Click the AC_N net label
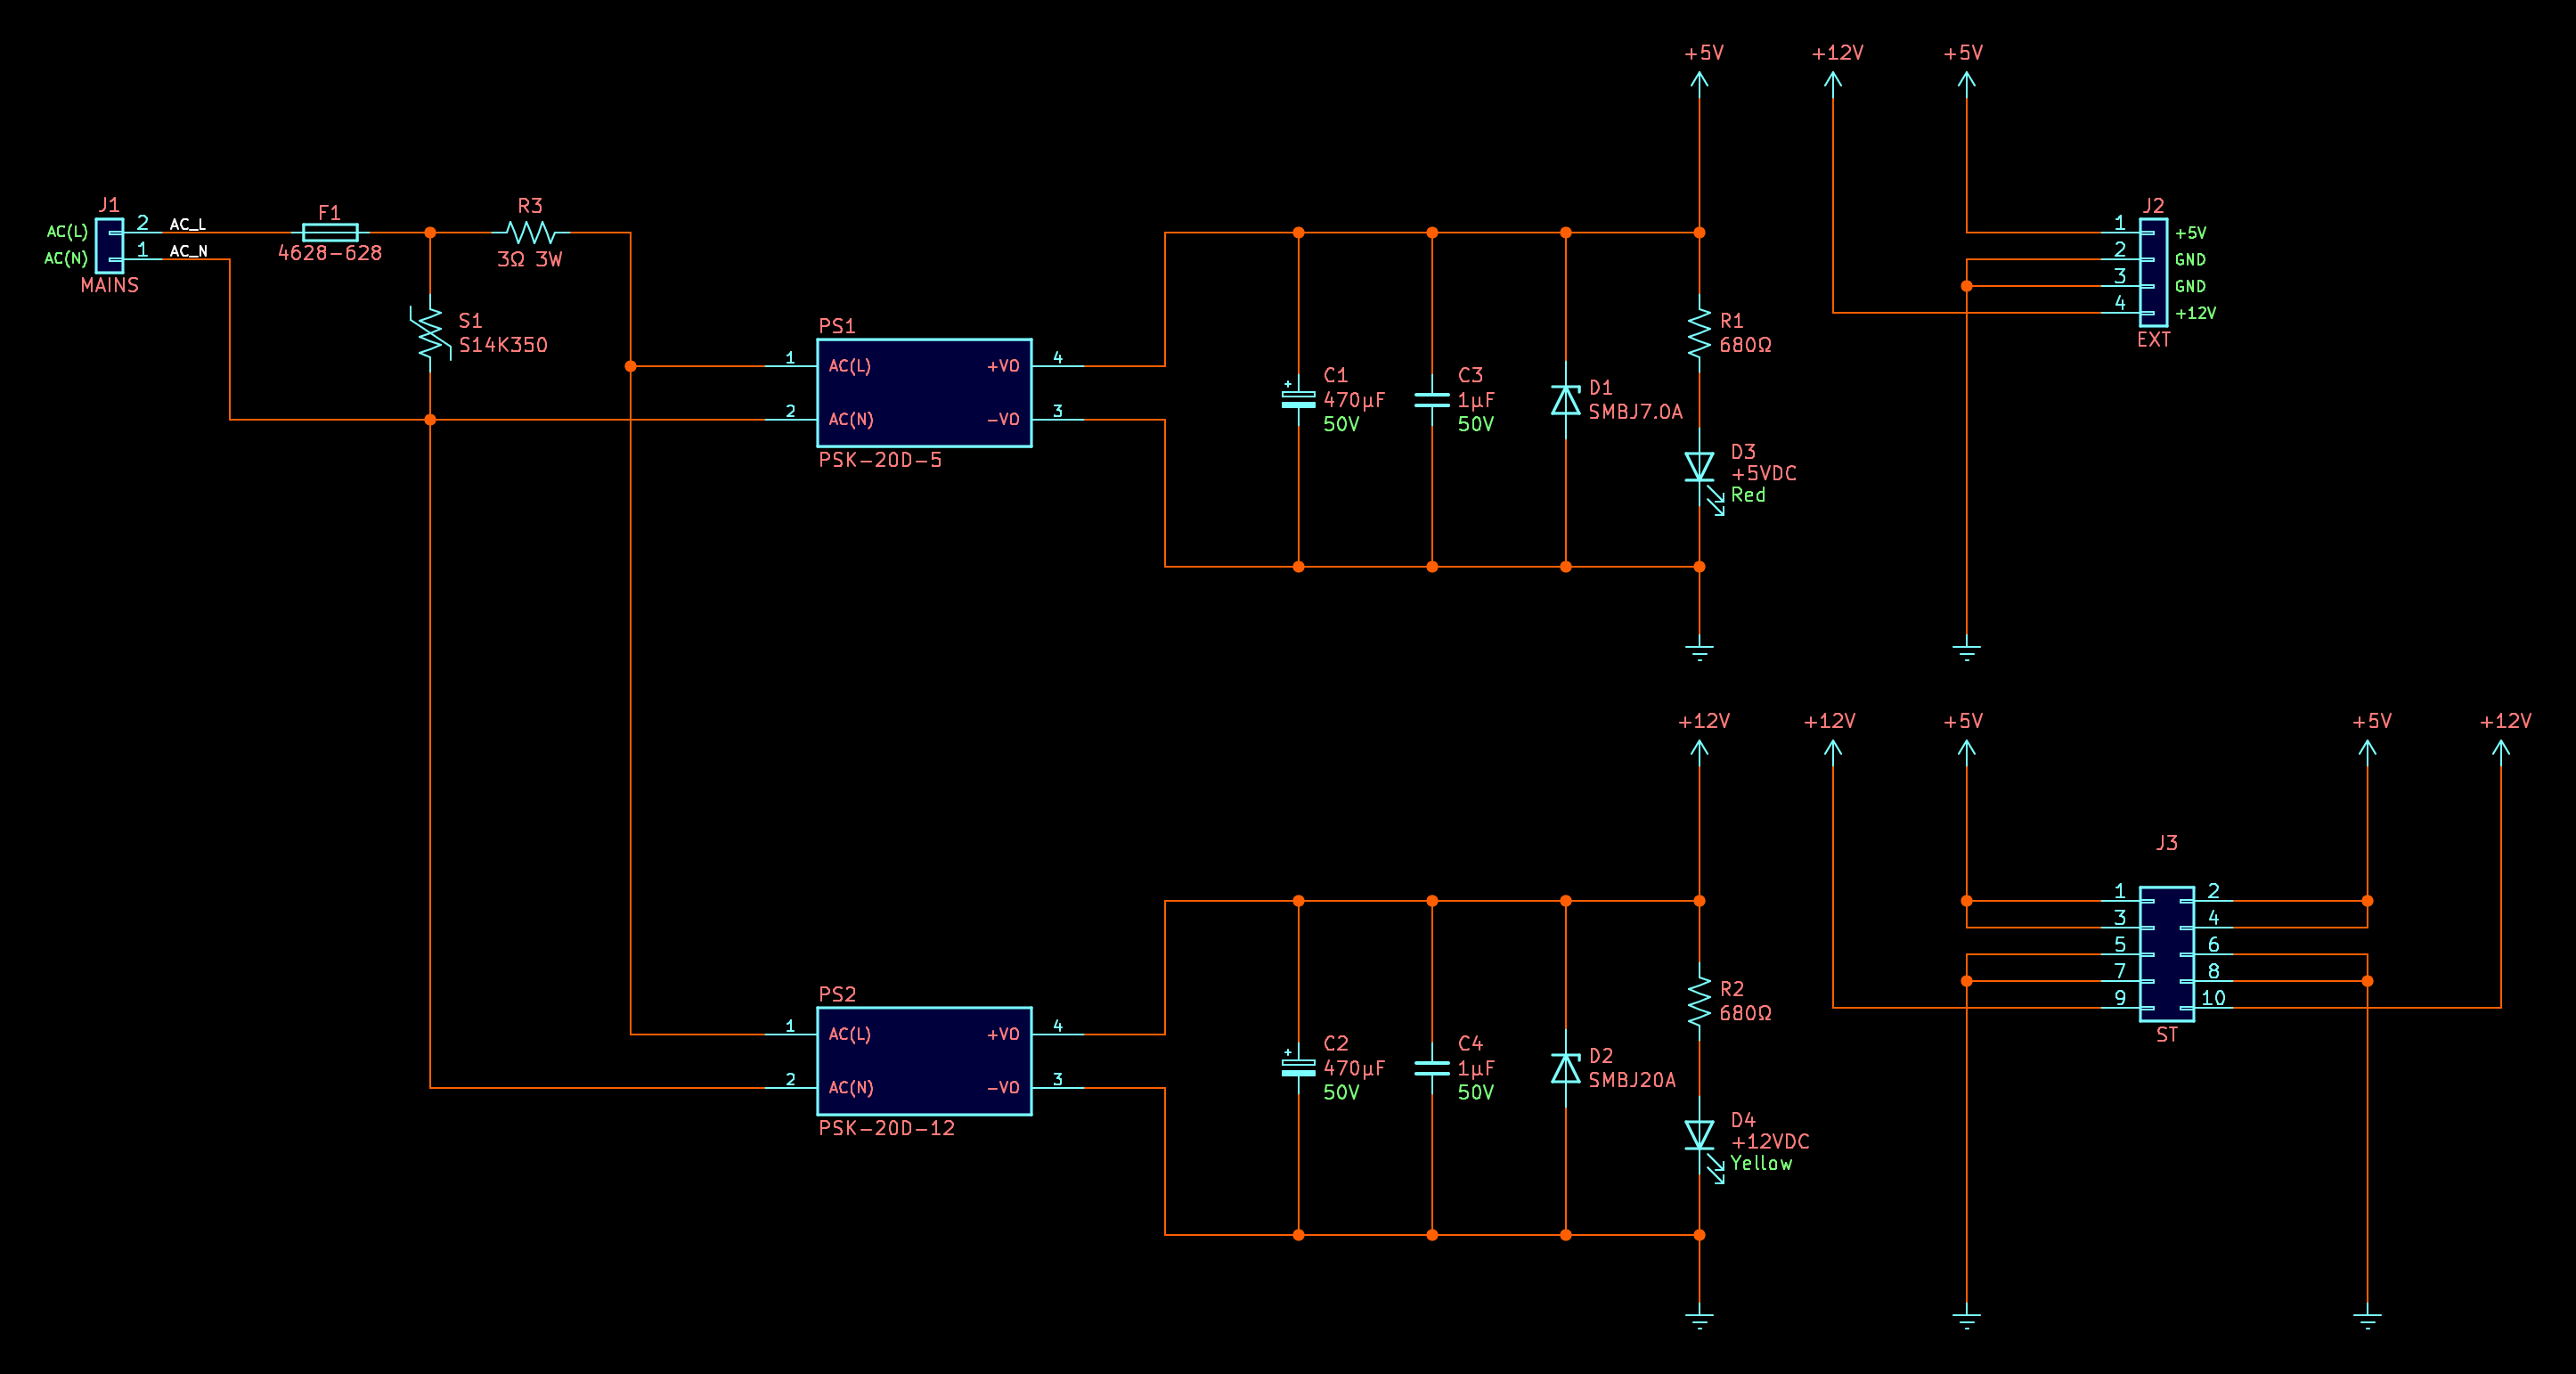This screenshot has height=1374, width=2576. coord(188,251)
